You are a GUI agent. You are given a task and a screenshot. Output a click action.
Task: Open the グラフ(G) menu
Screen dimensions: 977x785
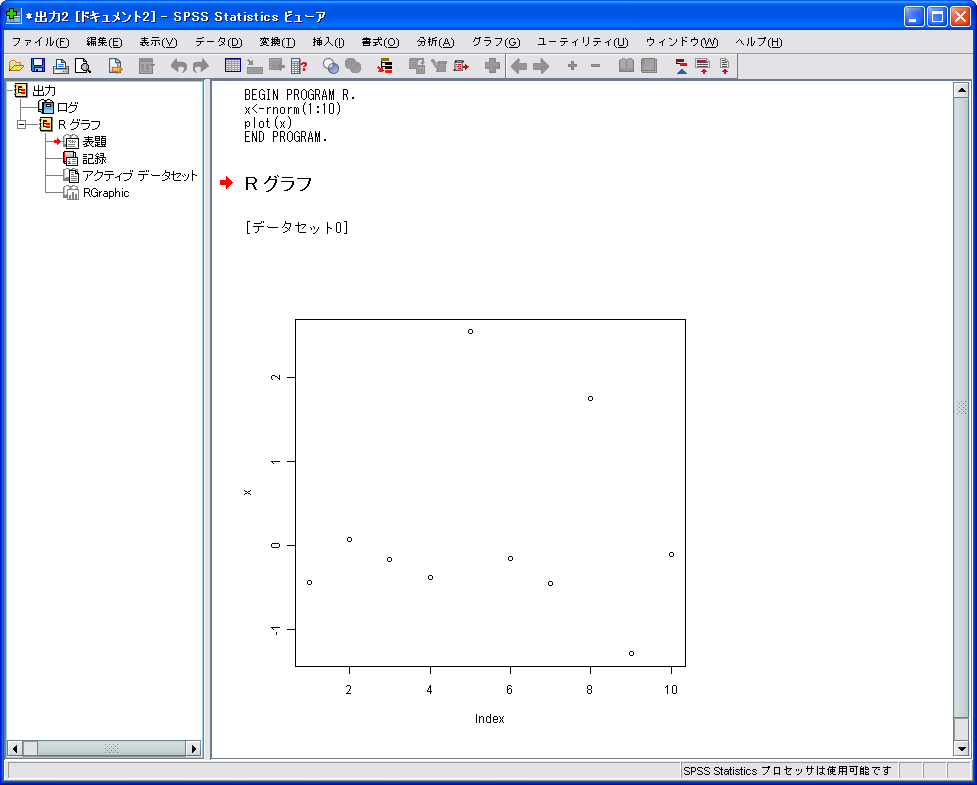(495, 42)
